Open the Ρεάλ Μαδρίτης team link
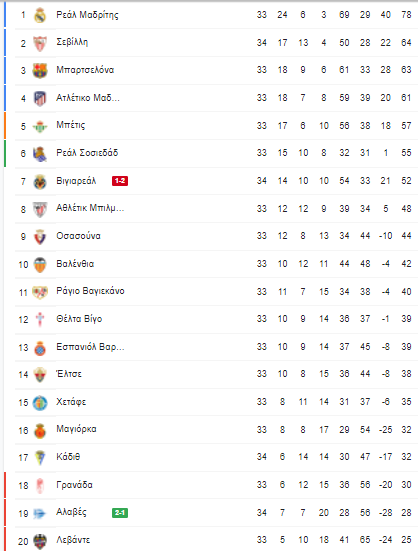This screenshot has height=551, width=418. coord(87,15)
